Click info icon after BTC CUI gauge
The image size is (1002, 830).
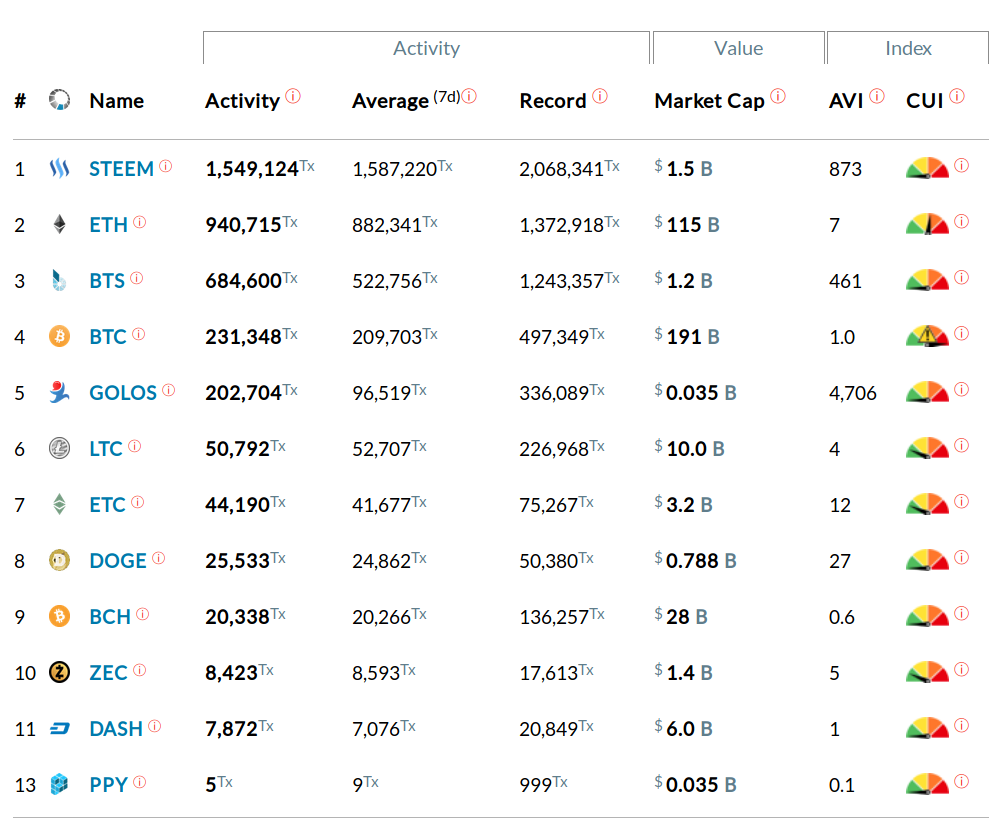(962, 334)
